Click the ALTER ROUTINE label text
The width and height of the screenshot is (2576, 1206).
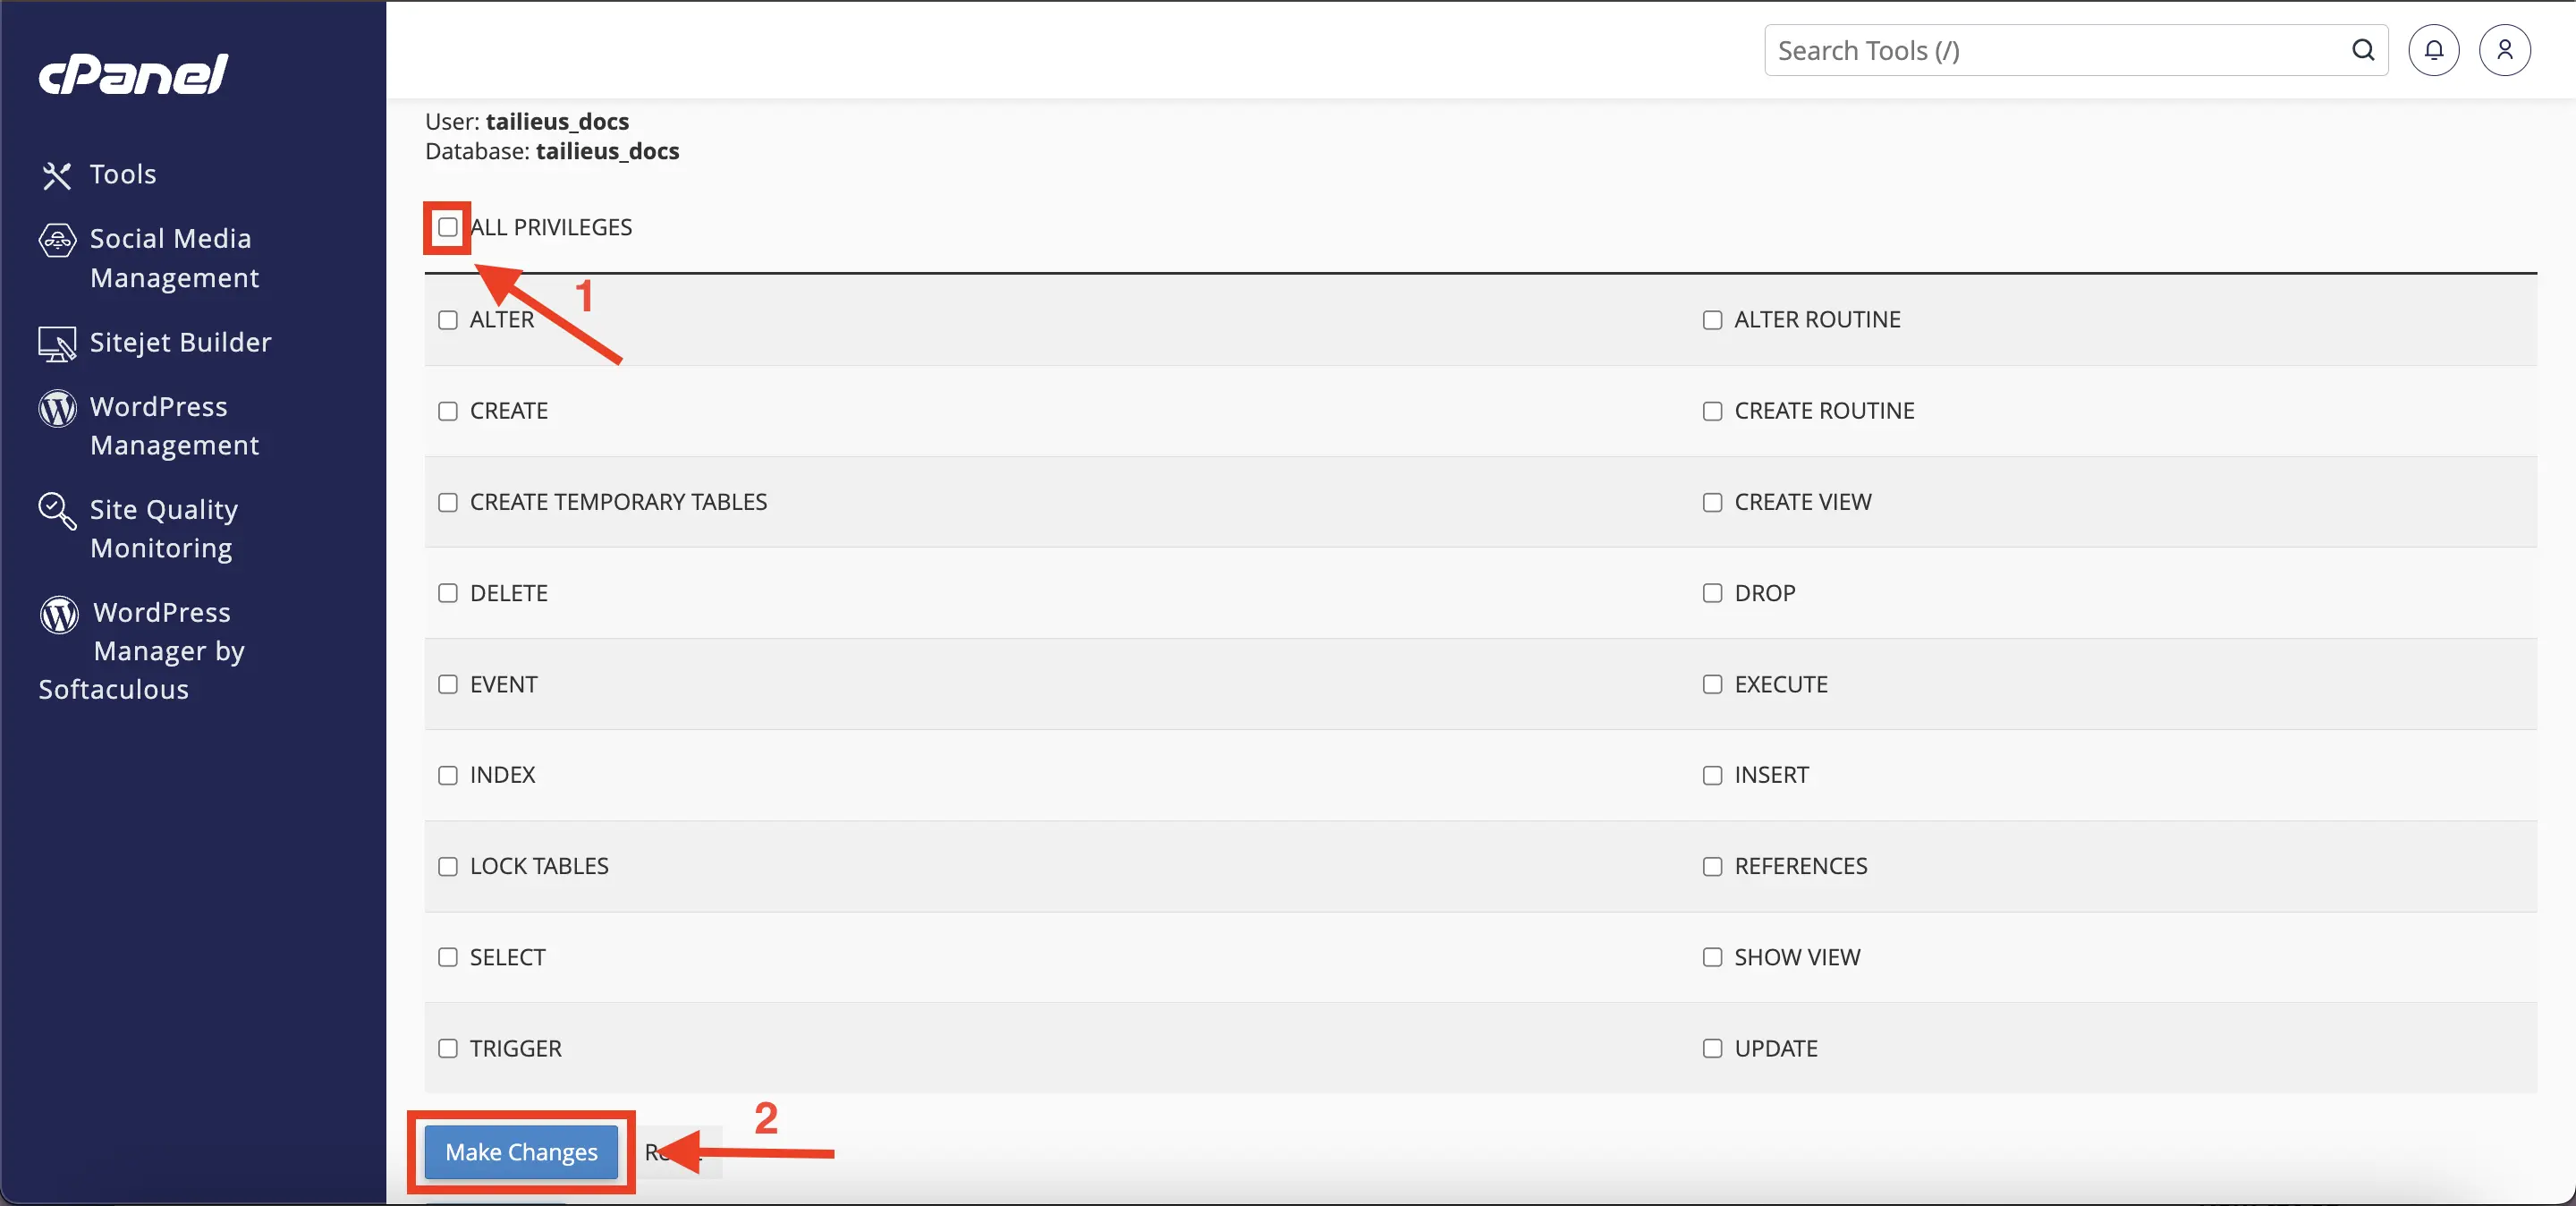click(1817, 320)
